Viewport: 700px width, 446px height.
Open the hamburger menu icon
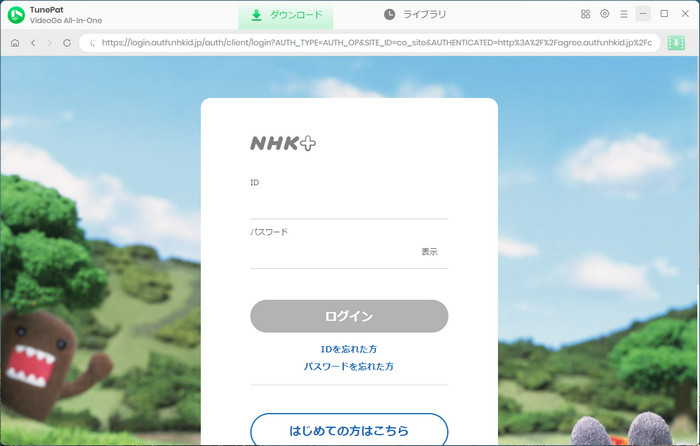point(624,14)
